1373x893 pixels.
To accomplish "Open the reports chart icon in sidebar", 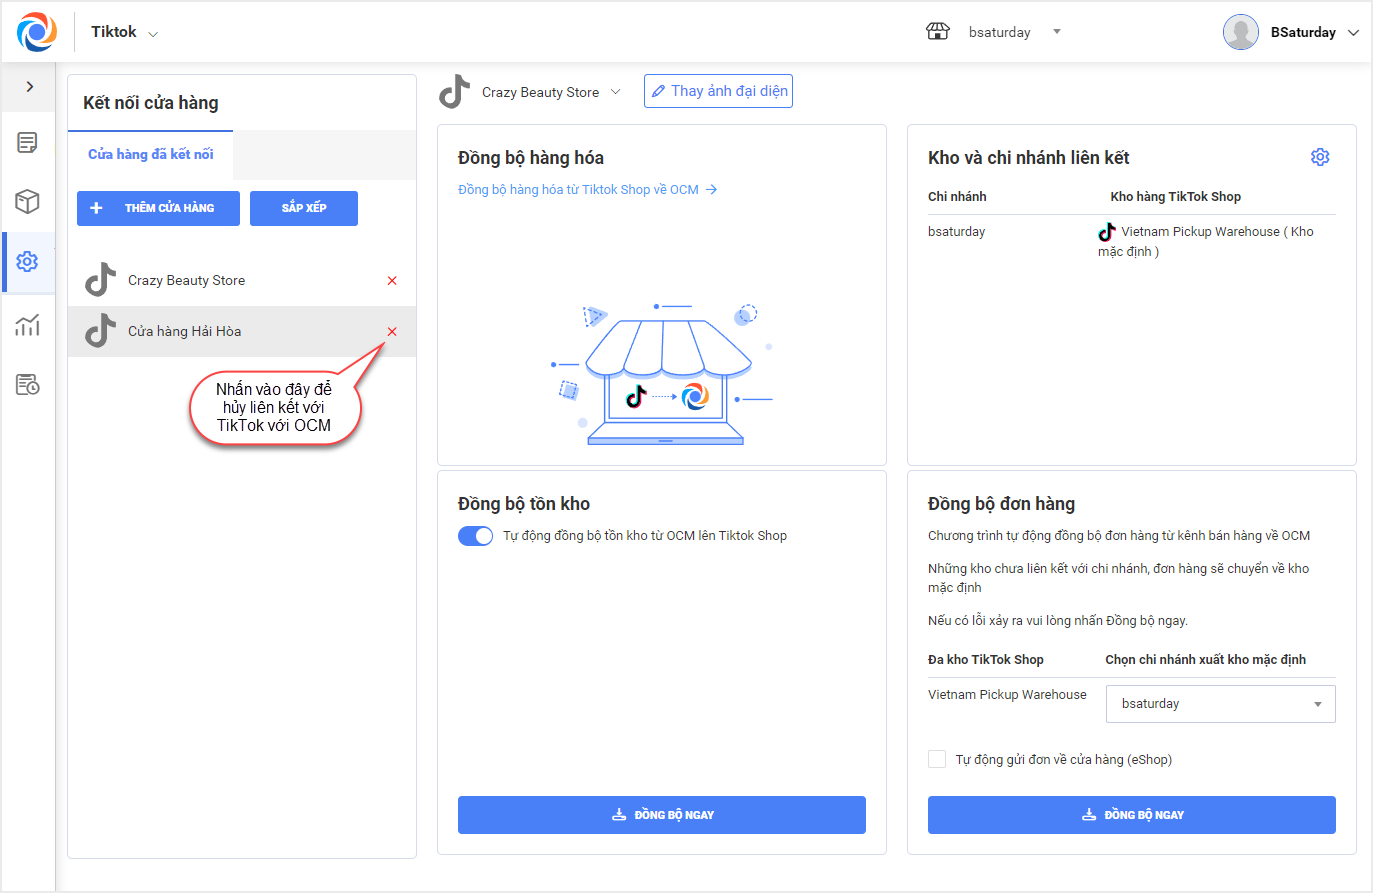I will coord(27,325).
